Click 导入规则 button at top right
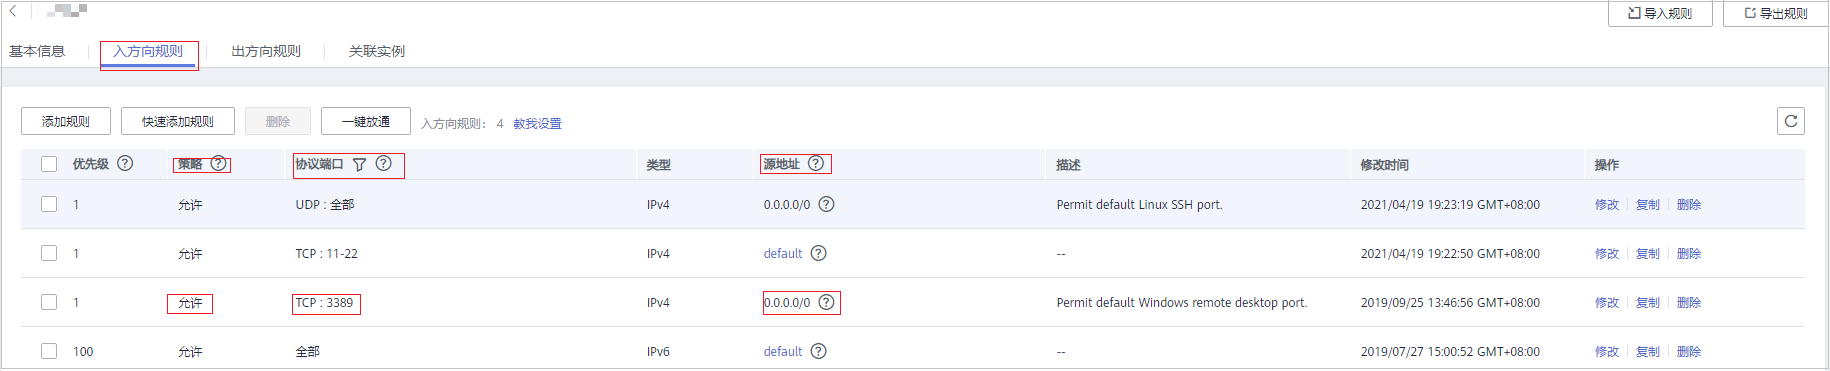 [1660, 13]
